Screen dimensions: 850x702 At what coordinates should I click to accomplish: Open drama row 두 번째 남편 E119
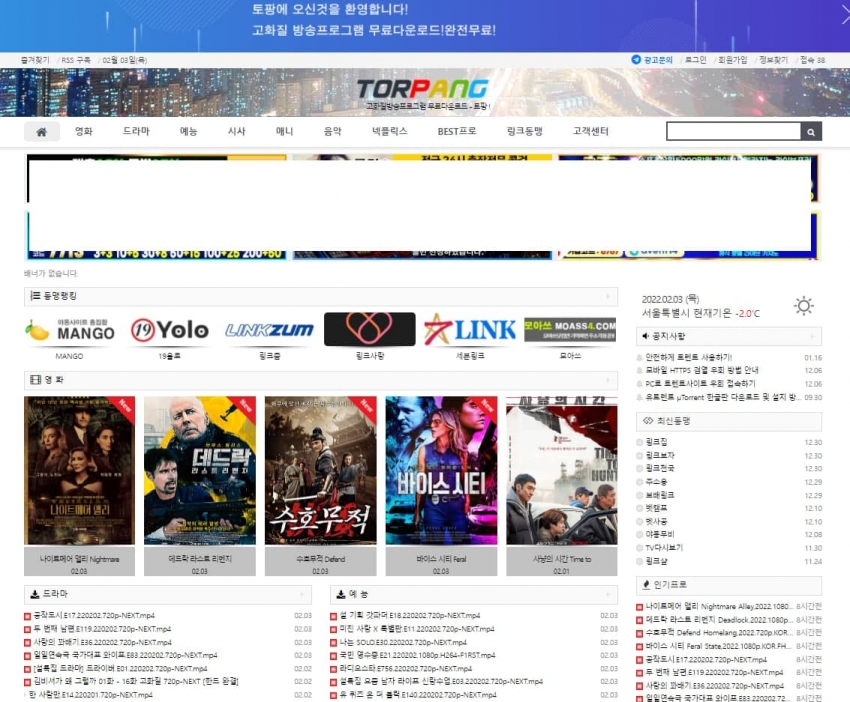pyautogui.click(x=102, y=629)
